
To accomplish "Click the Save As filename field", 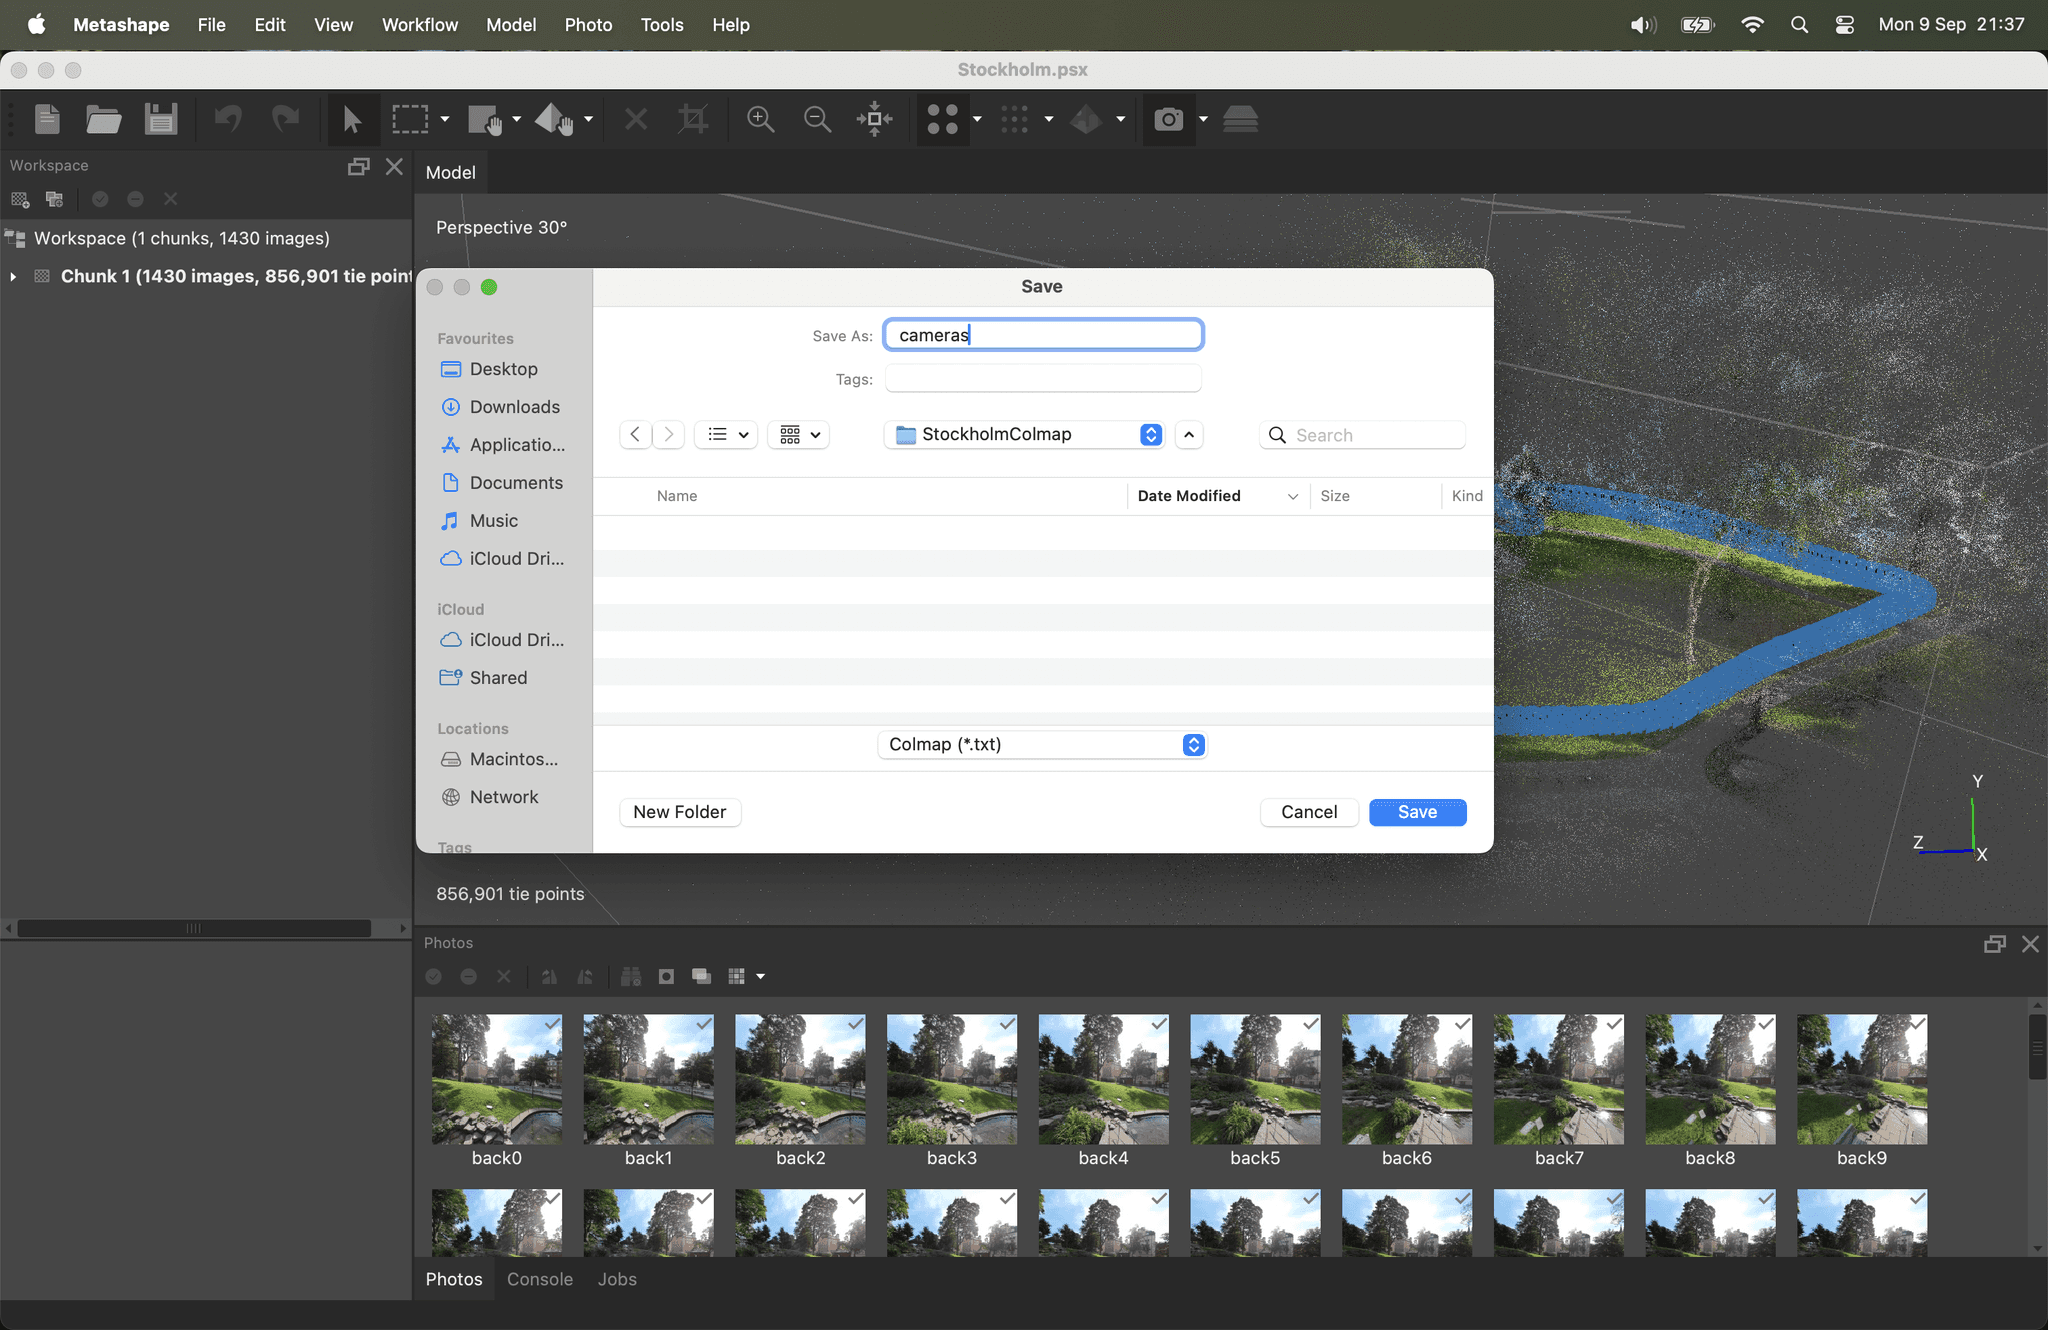I will [1041, 334].
